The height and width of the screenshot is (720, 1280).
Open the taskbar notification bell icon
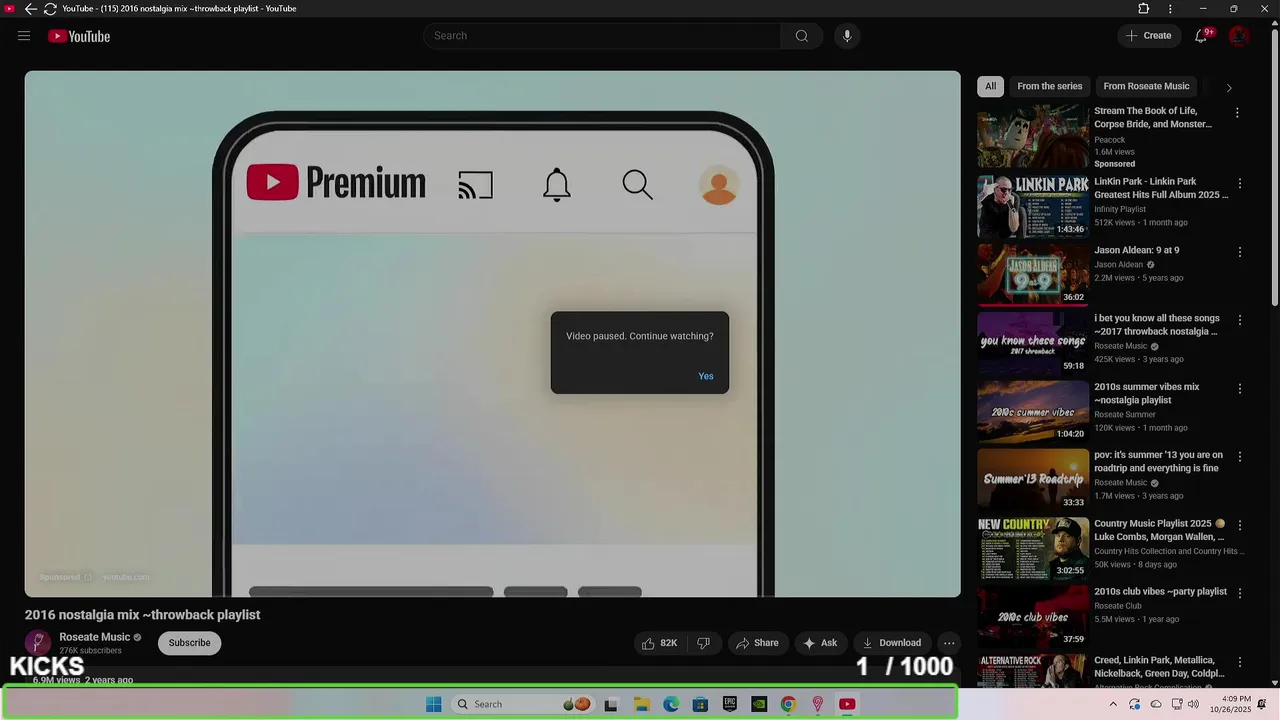[x=1262, y=704]
